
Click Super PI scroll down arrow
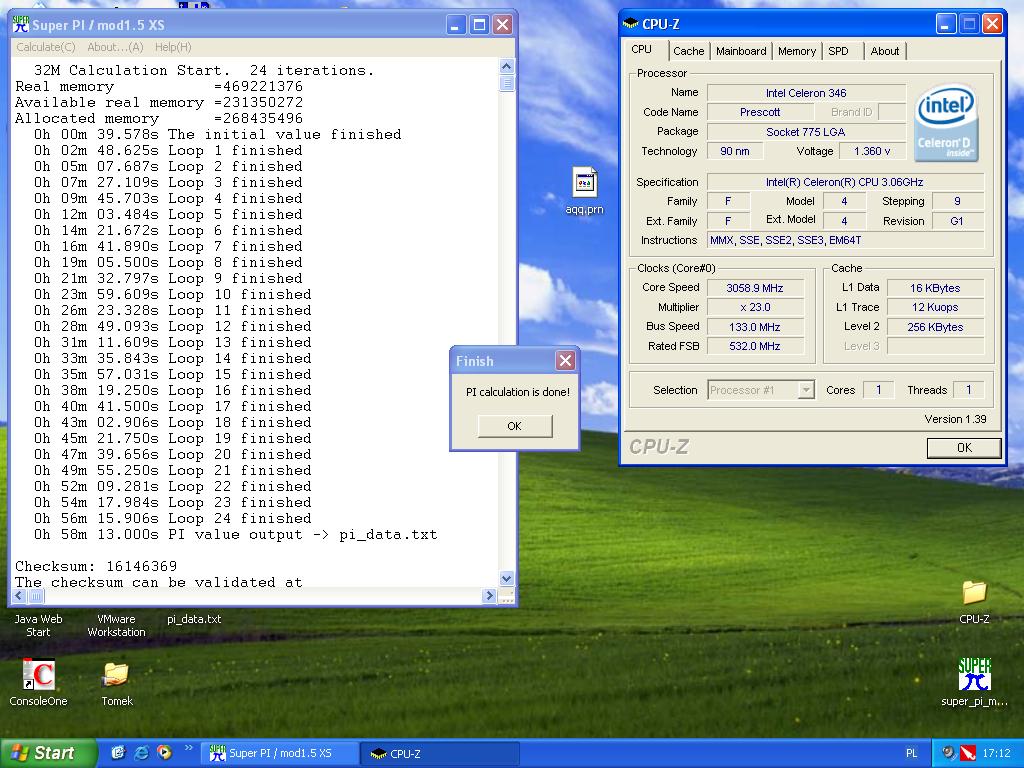click(507, 579)
